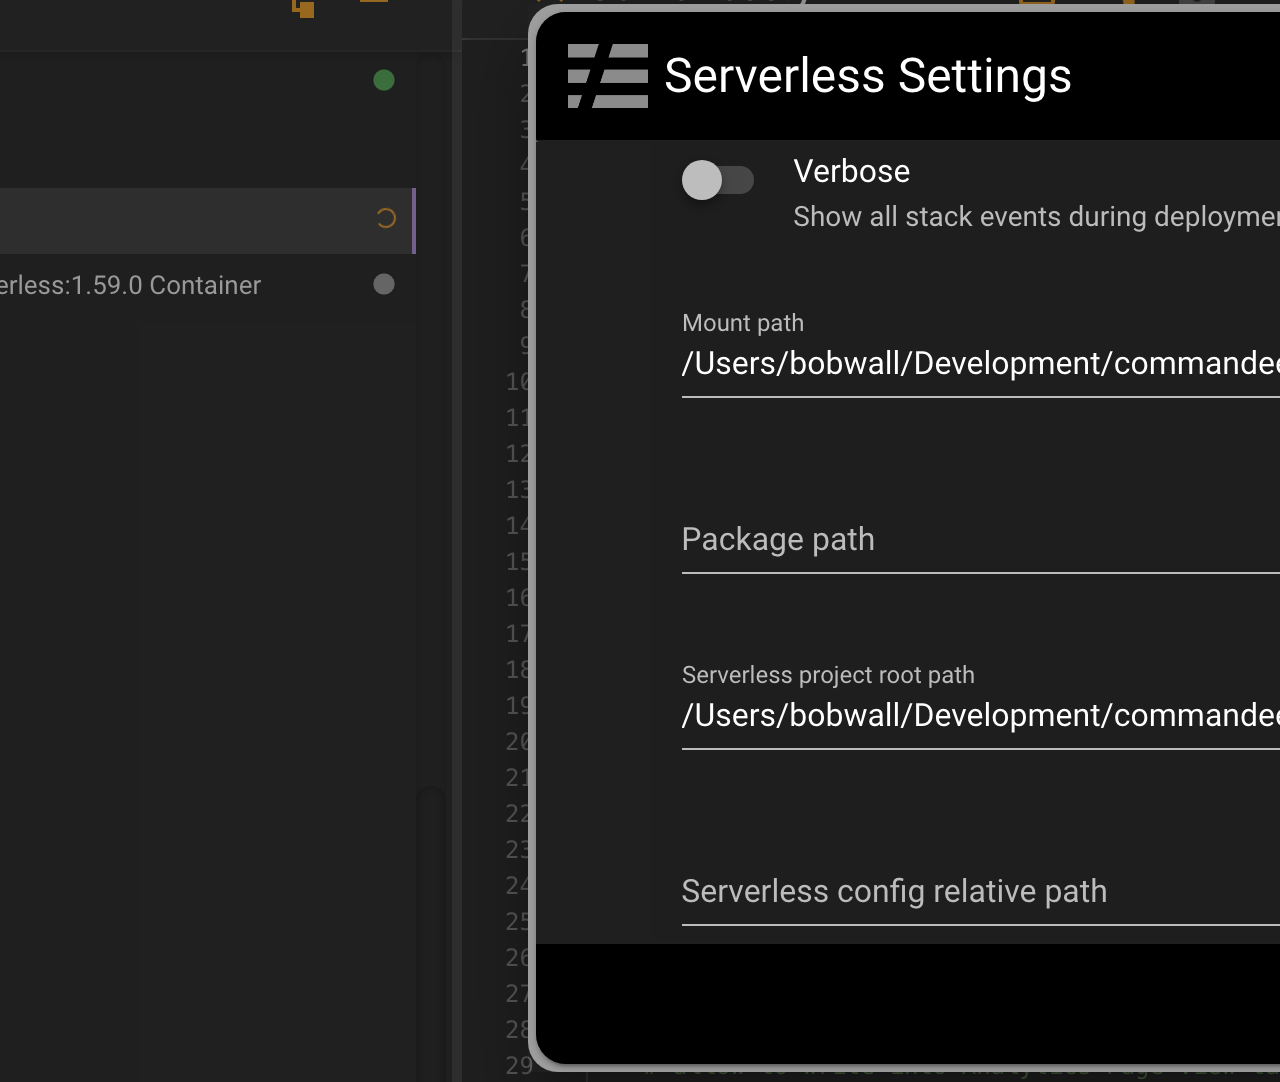Click the 'Show all stack events' description

(1036, 217)
